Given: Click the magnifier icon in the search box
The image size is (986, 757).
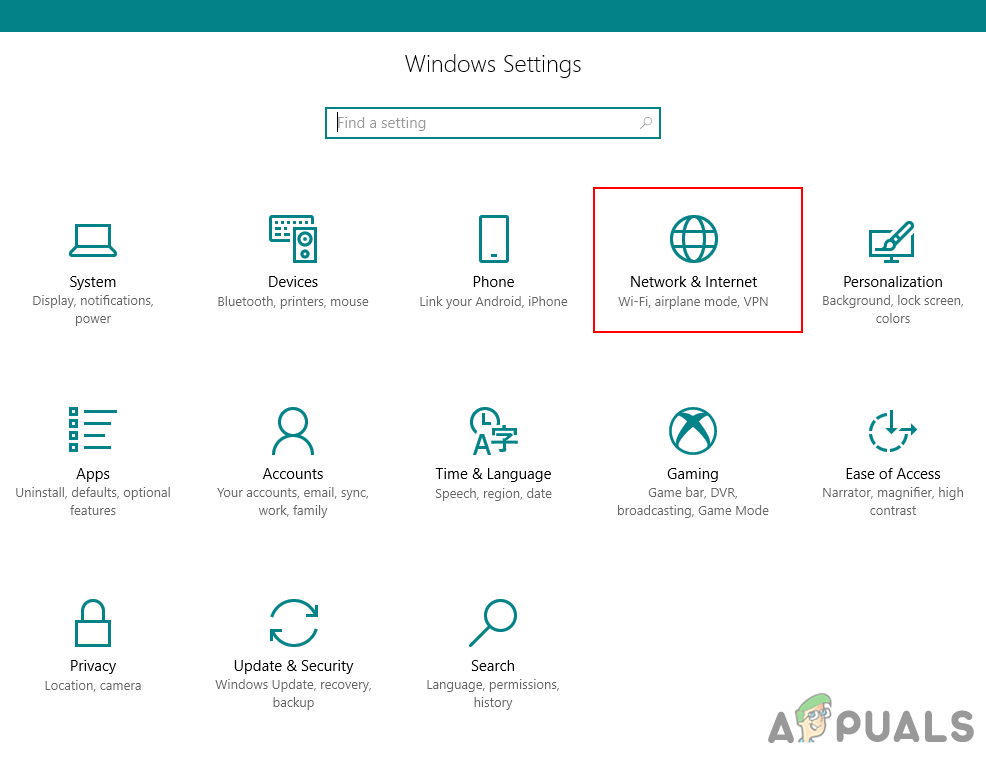Looking at the screenshot, I should click(x=646, y=122).
